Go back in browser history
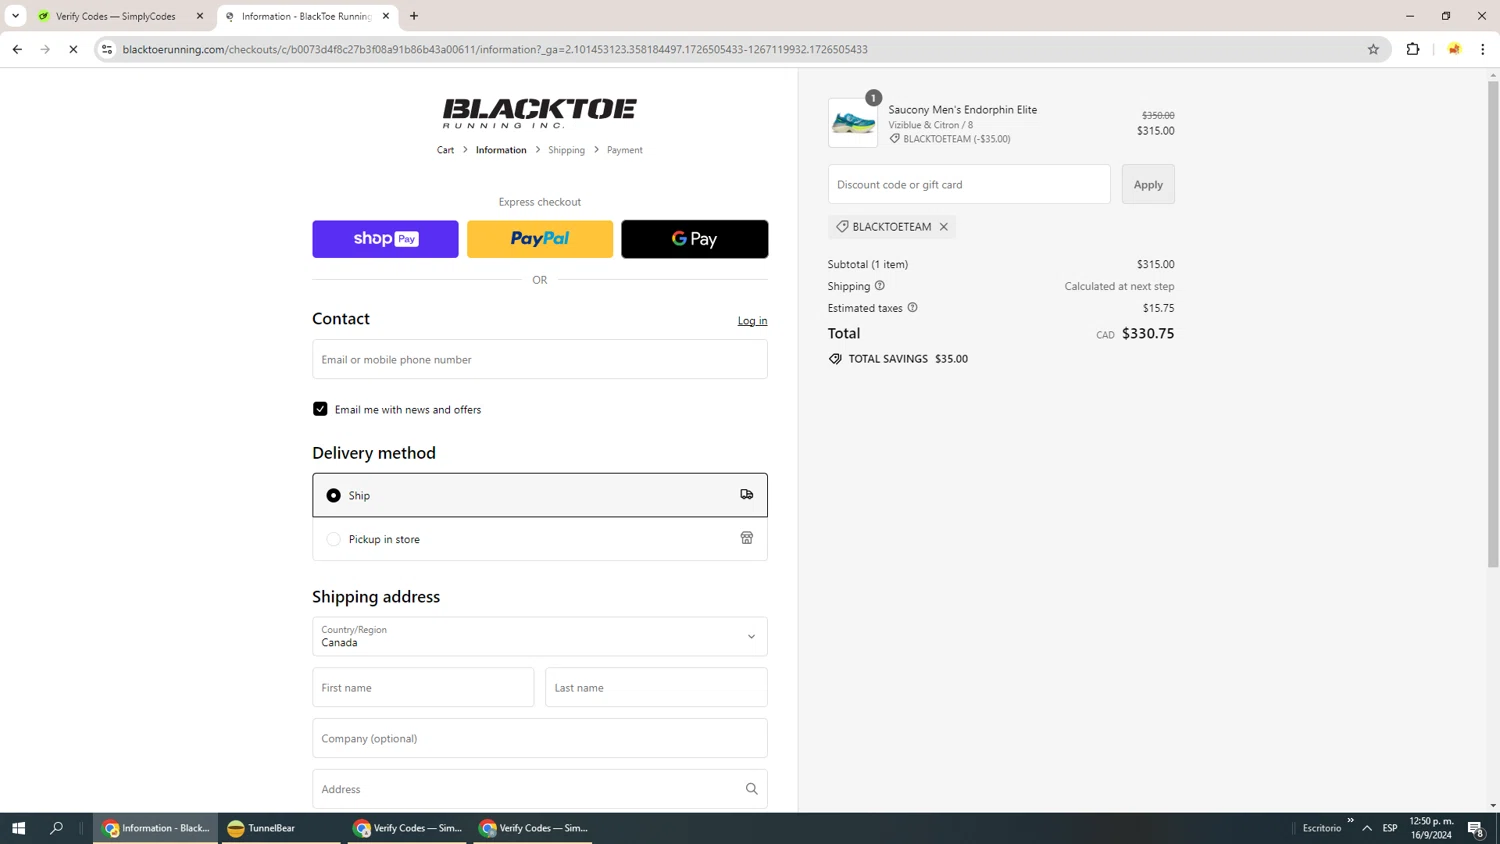1500x844 pixels. tap(17, 49)
